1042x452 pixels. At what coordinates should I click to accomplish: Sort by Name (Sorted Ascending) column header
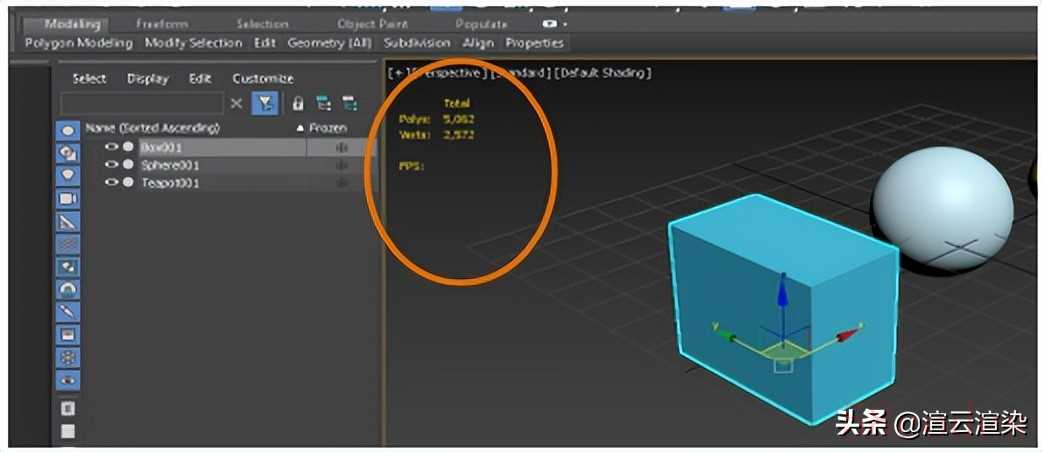152,128
